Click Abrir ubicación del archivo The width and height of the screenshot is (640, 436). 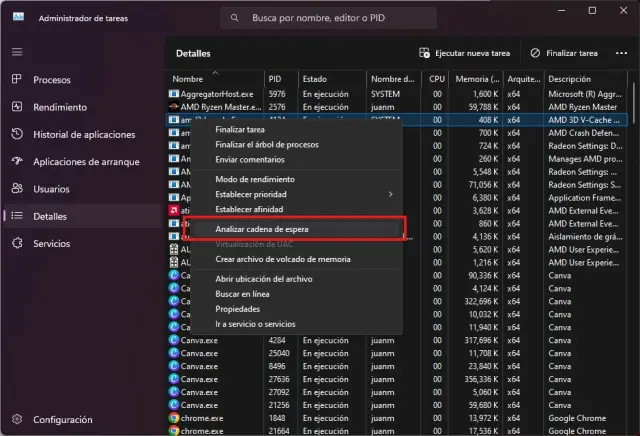[x=269, y=279]
